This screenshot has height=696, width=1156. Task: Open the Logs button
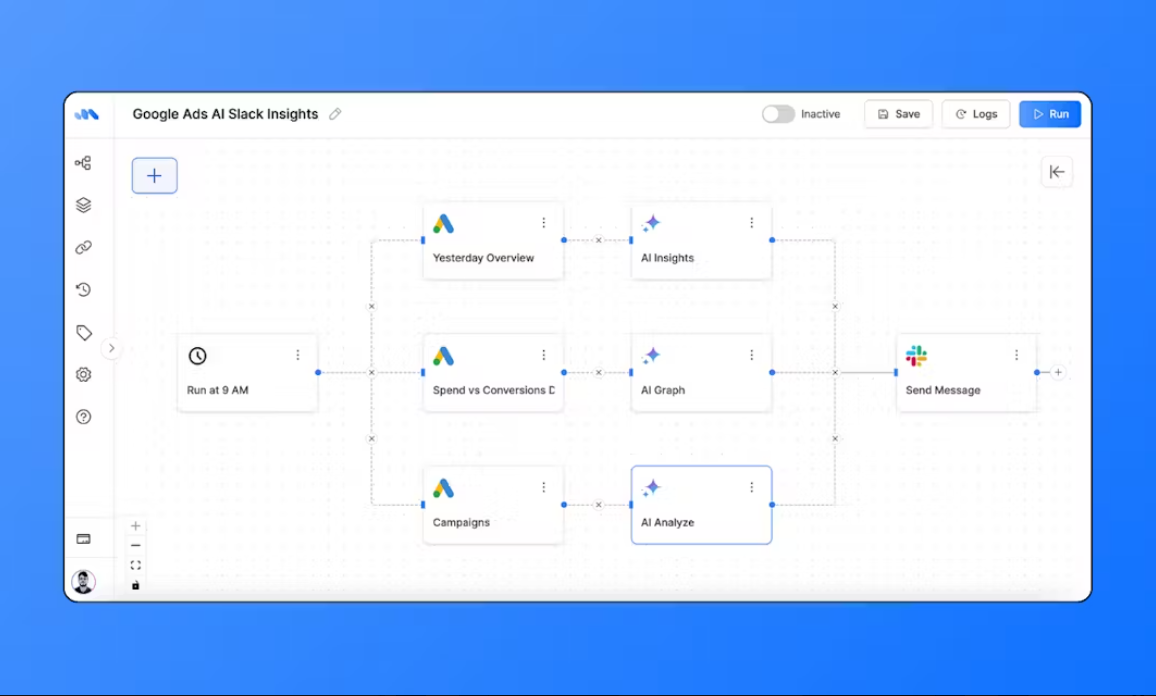coord(976,114)
